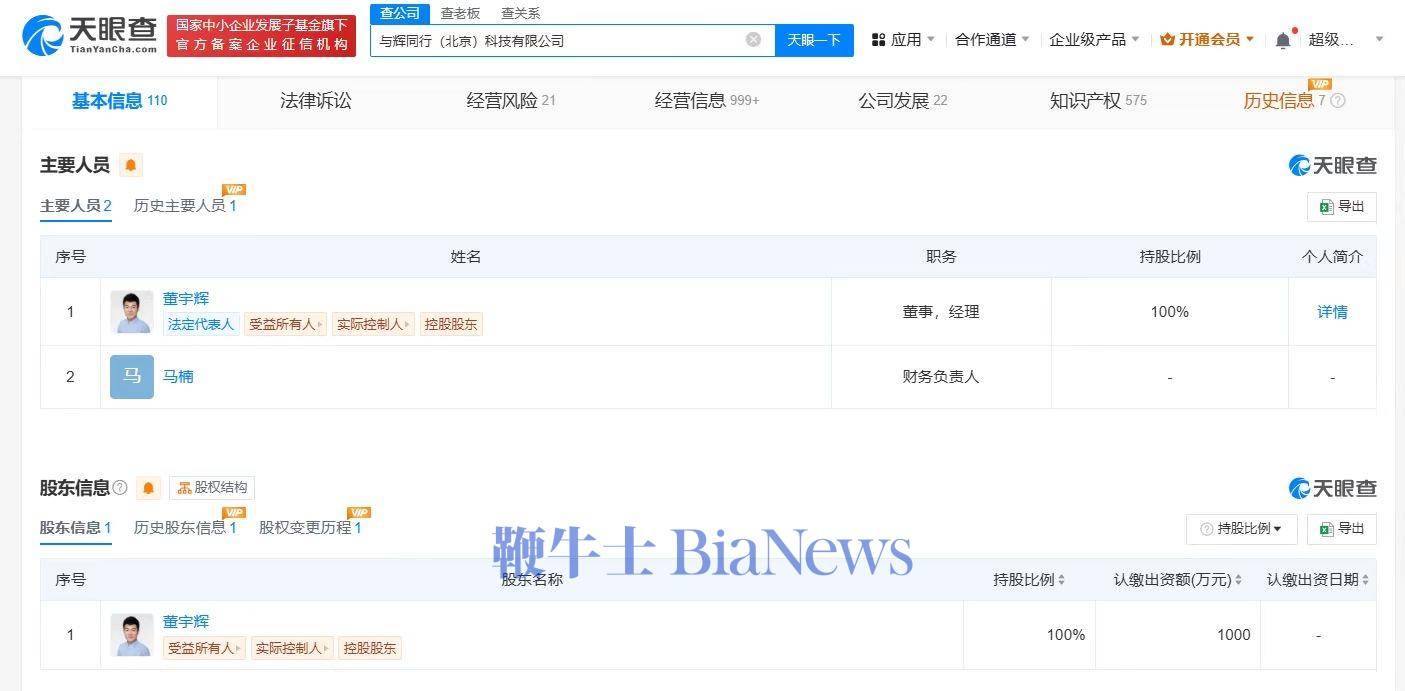Open 详情 link for 董宇辉
1405x691 pixels.
tap(1332, 312)
